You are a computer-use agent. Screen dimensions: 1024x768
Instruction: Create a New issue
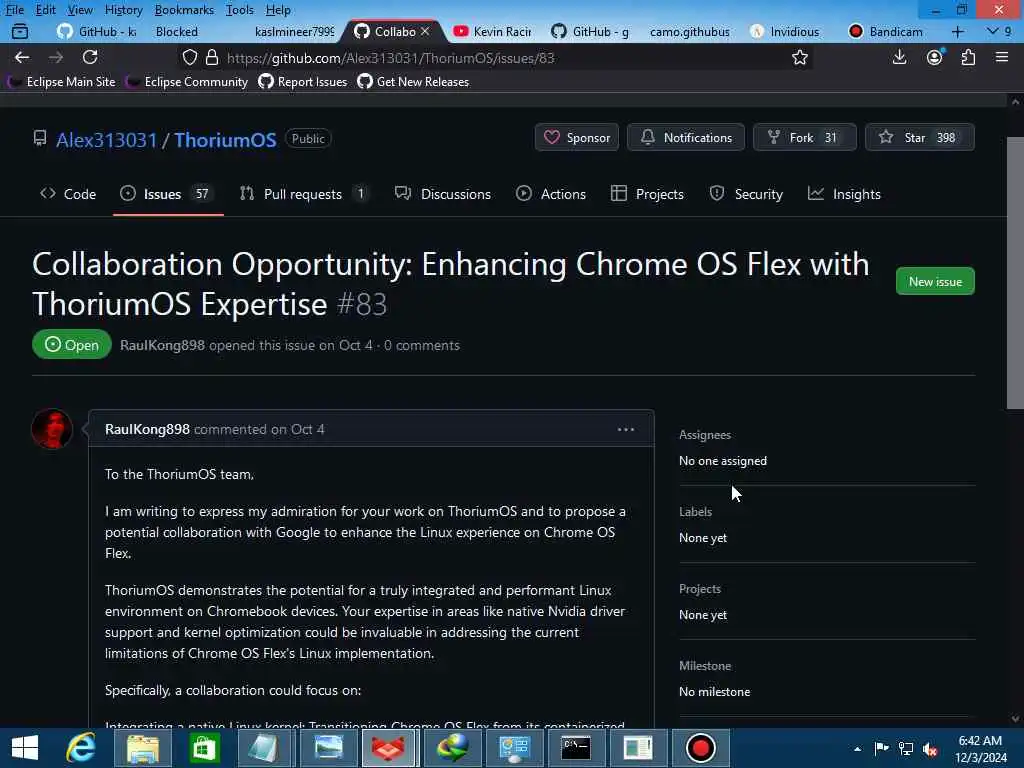point(935,281)
